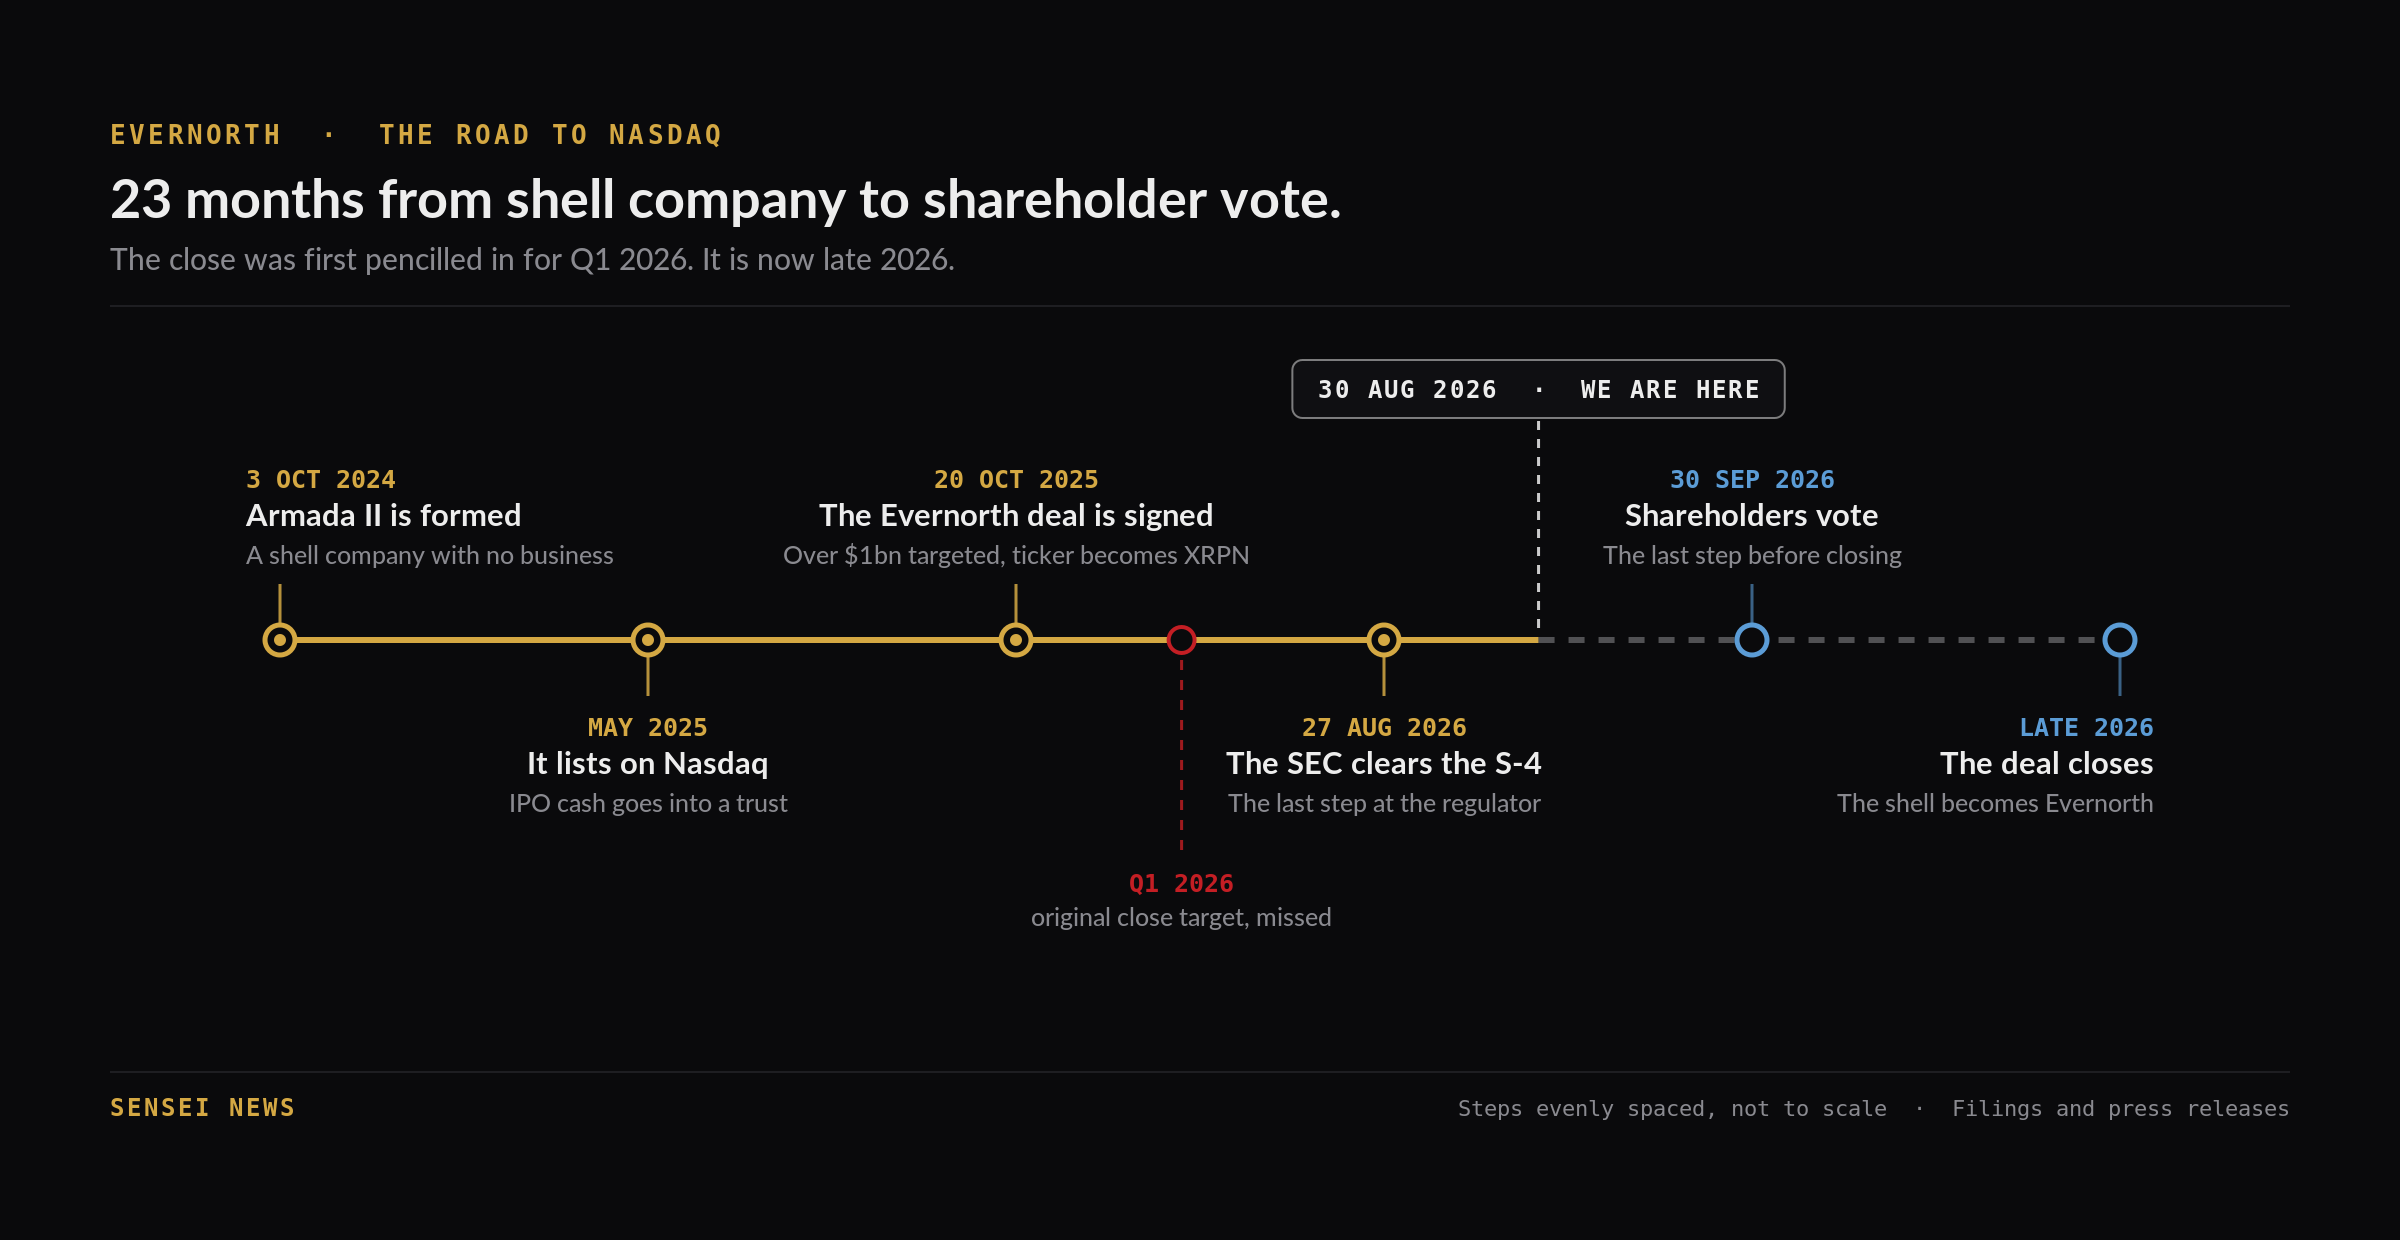Image resolution: width=2400 pixels, height=1240 pixels.
Task: Click 'The Evernorth deal is signed' title
Action: click(1016, 516)
